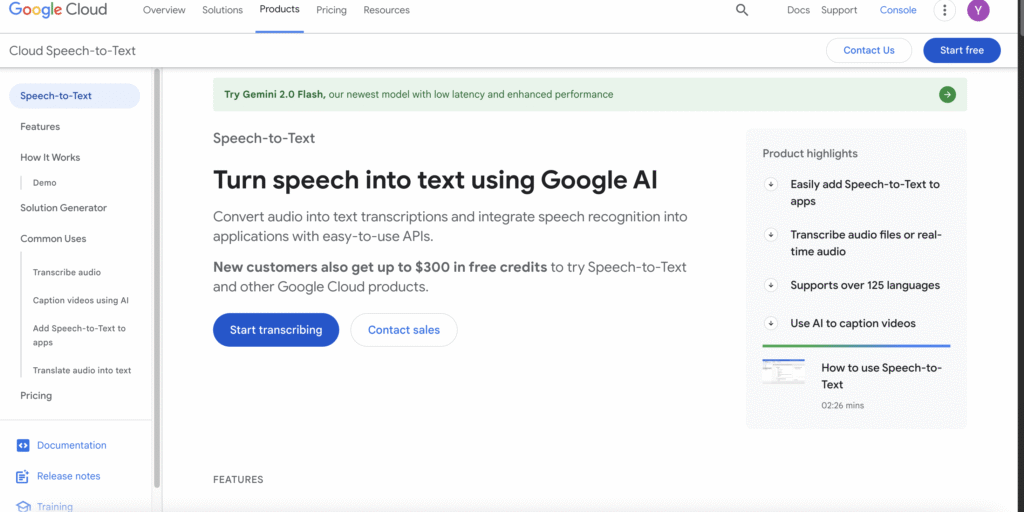Jump to Pricing in the sidebar
This screenshot has height=512, width=1024.
coord(36,396)
